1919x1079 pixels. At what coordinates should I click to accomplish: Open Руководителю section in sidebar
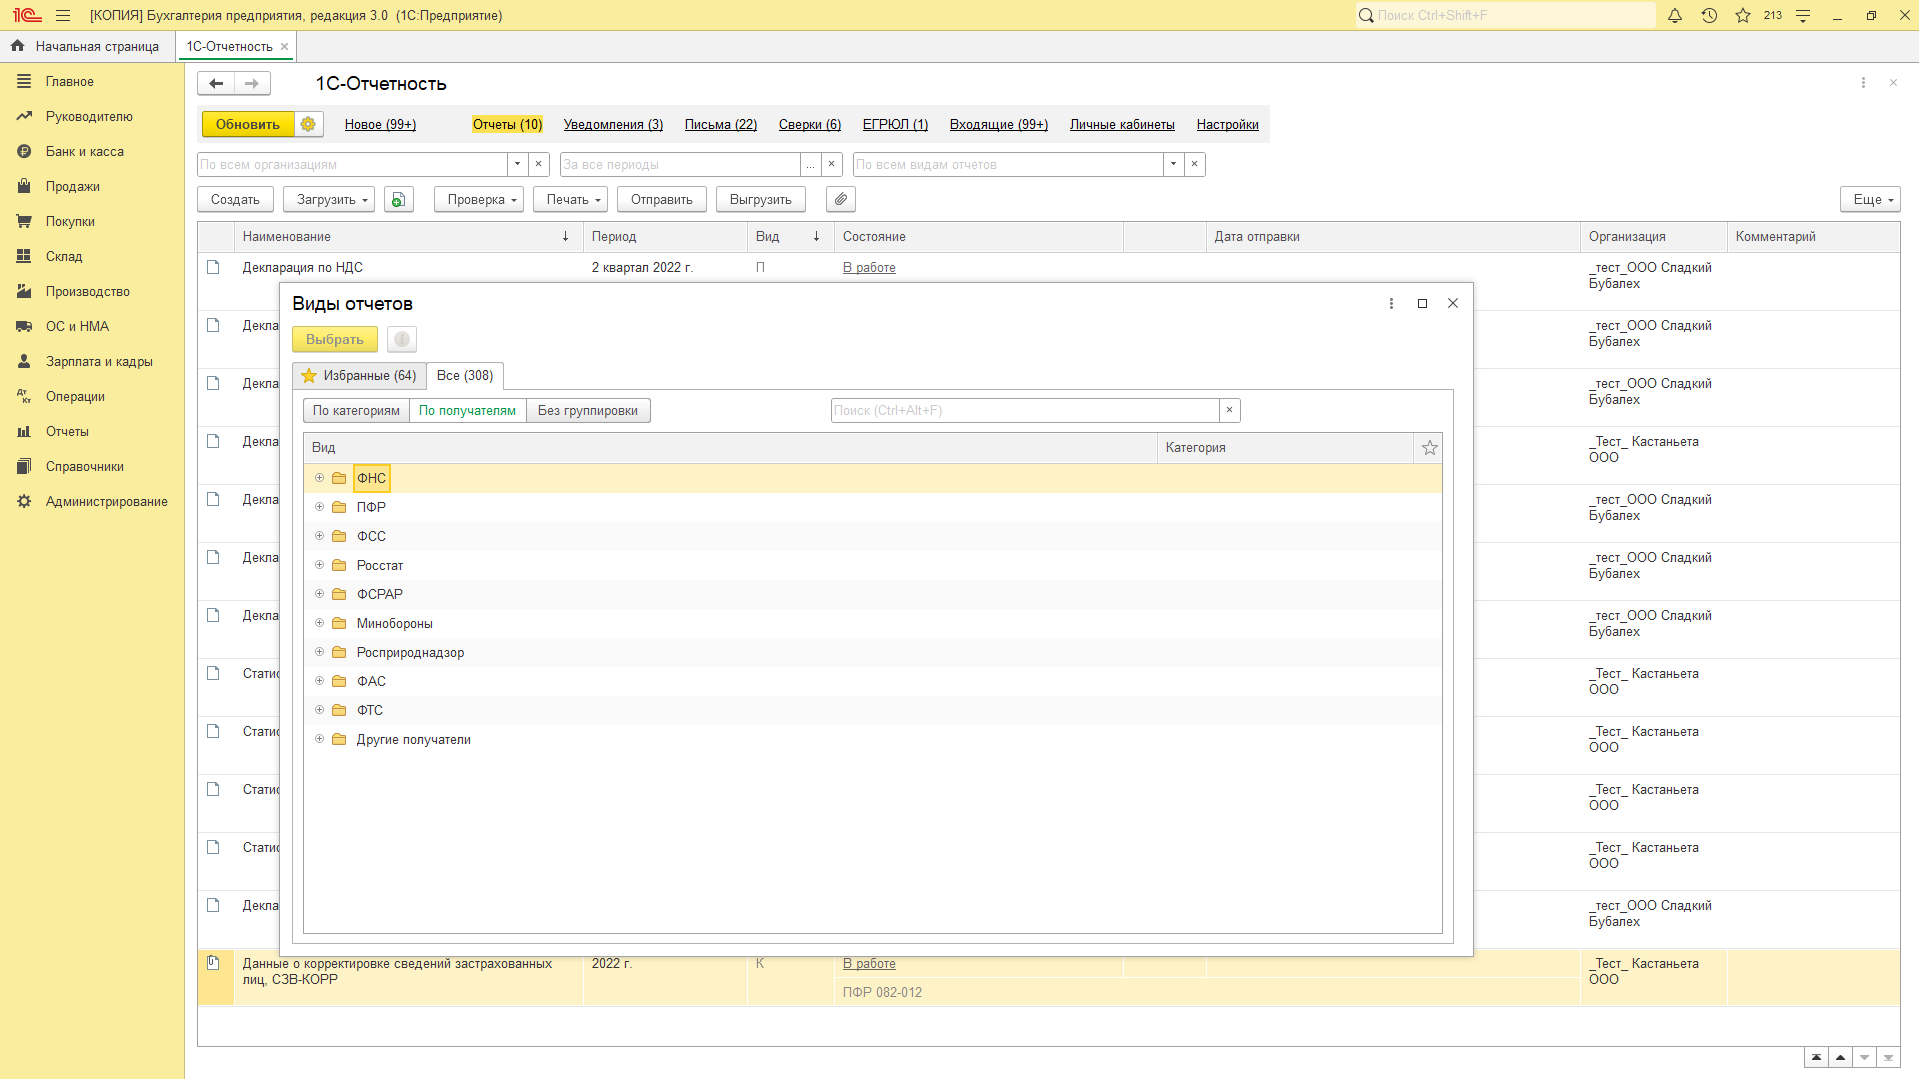tap(89, 117)
